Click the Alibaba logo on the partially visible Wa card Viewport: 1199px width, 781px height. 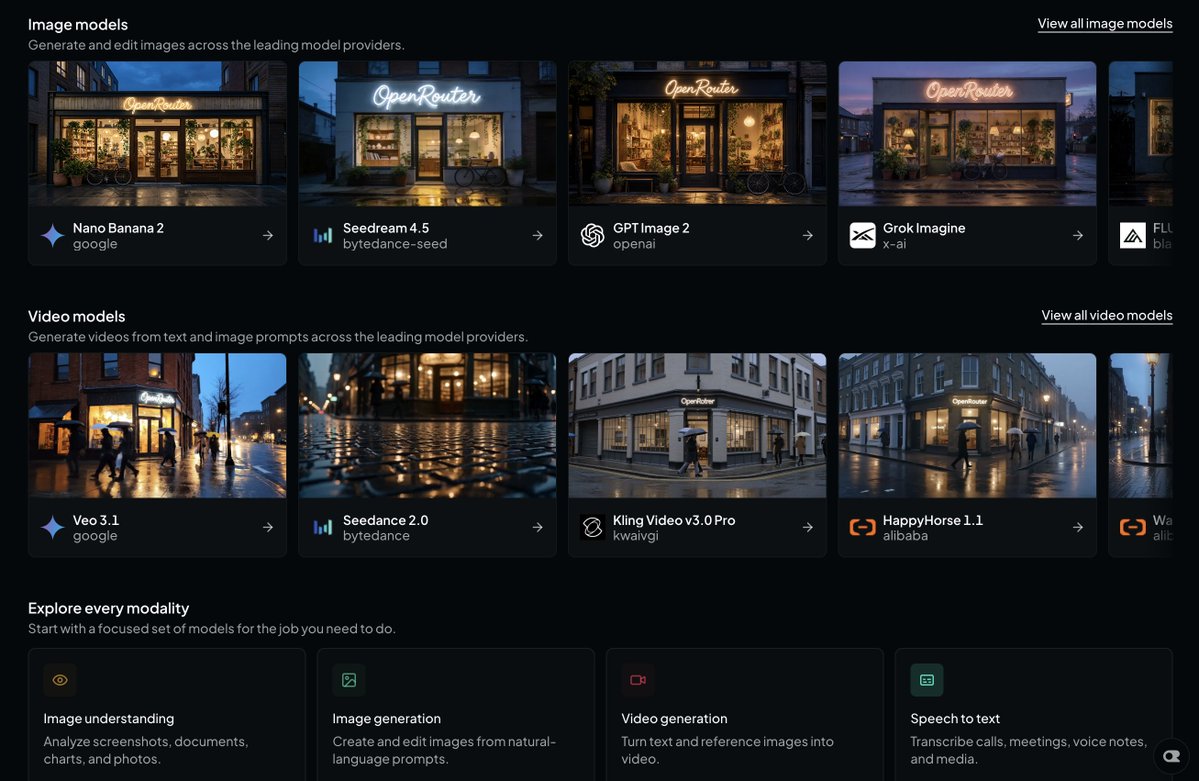[x=1132, y=527]
